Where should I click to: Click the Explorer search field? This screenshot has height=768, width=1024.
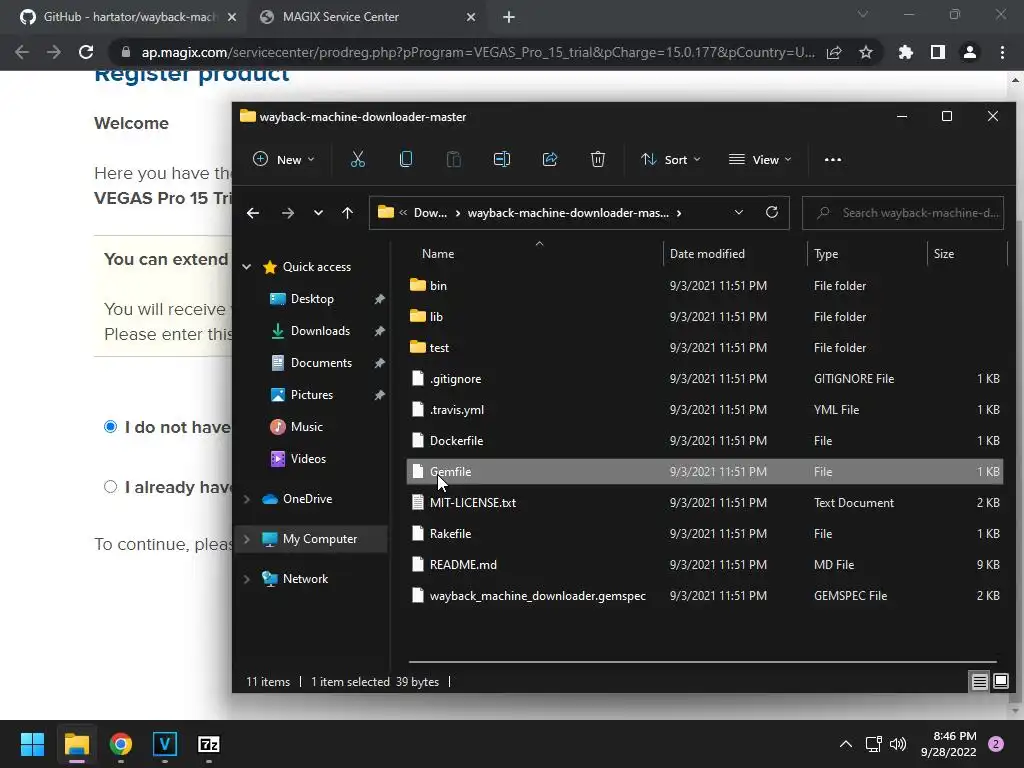coord(903,213)
